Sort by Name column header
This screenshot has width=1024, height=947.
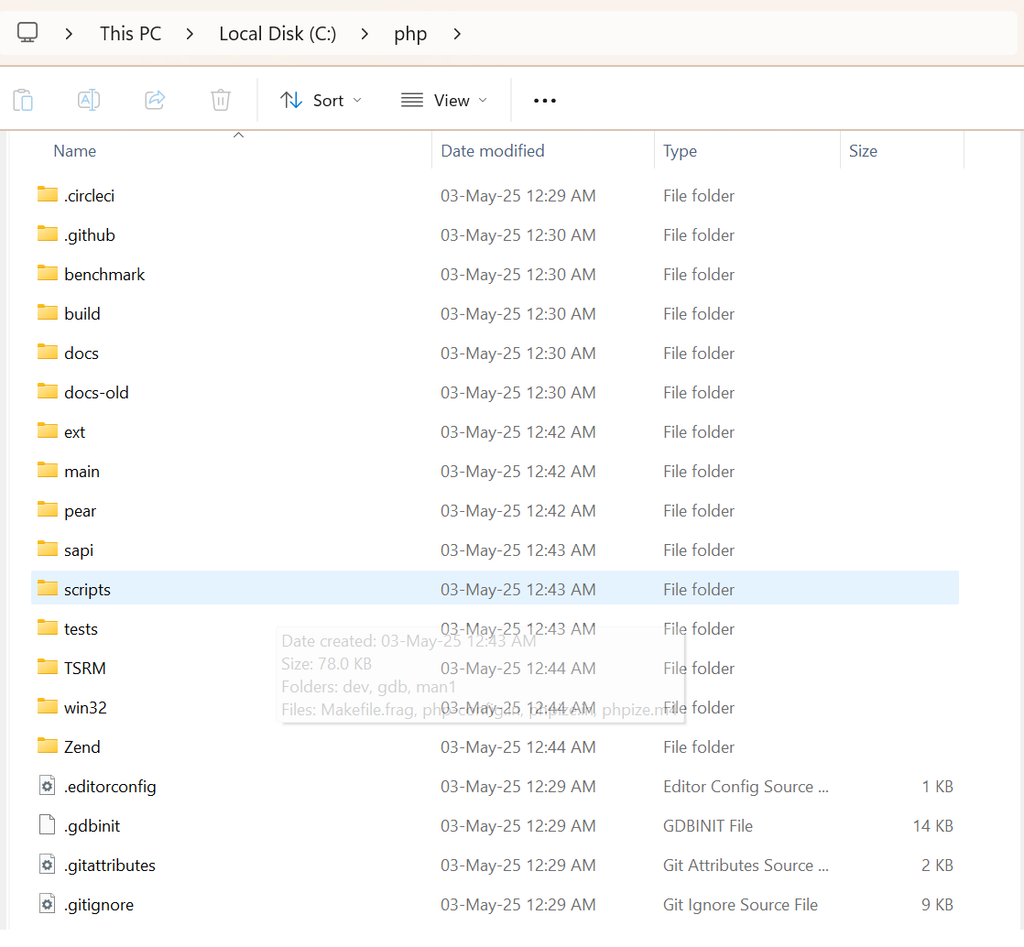(74, 151)
